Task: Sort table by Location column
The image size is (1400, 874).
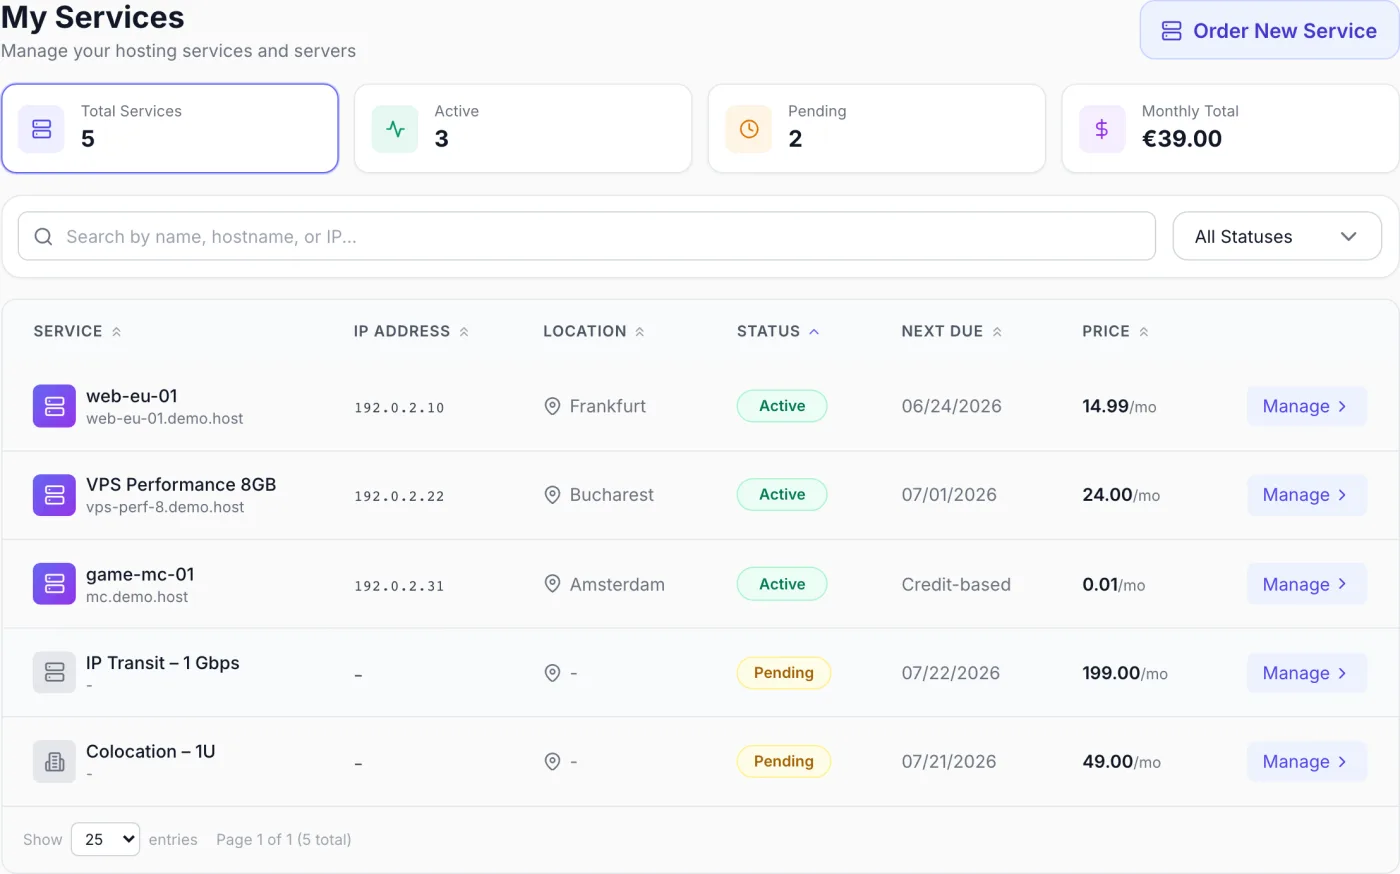Action: click(x=594, y=331)
